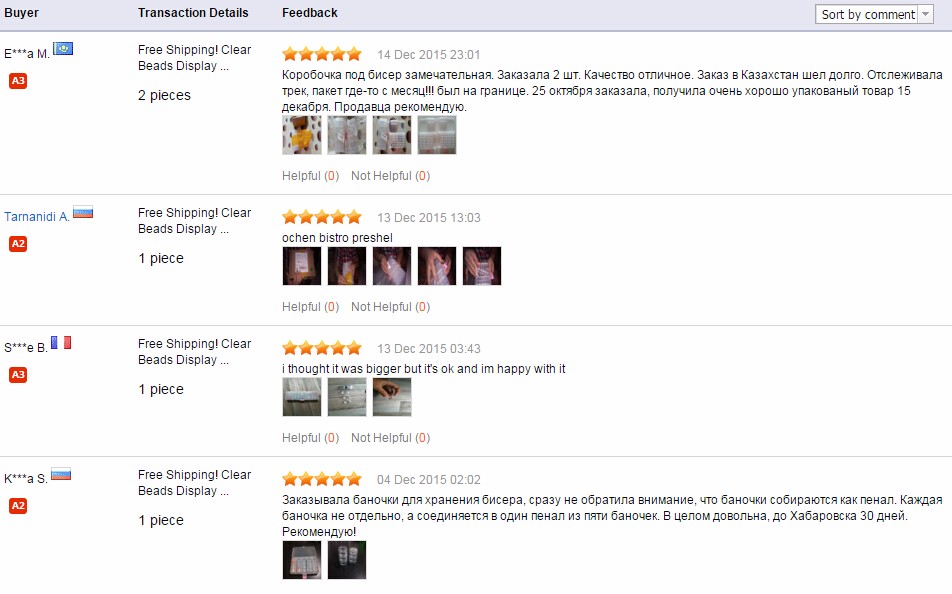Click the Russian flag beside Tarnanidi A.
952x594 pixels.
pyautogui.click(x=83, y=212)
